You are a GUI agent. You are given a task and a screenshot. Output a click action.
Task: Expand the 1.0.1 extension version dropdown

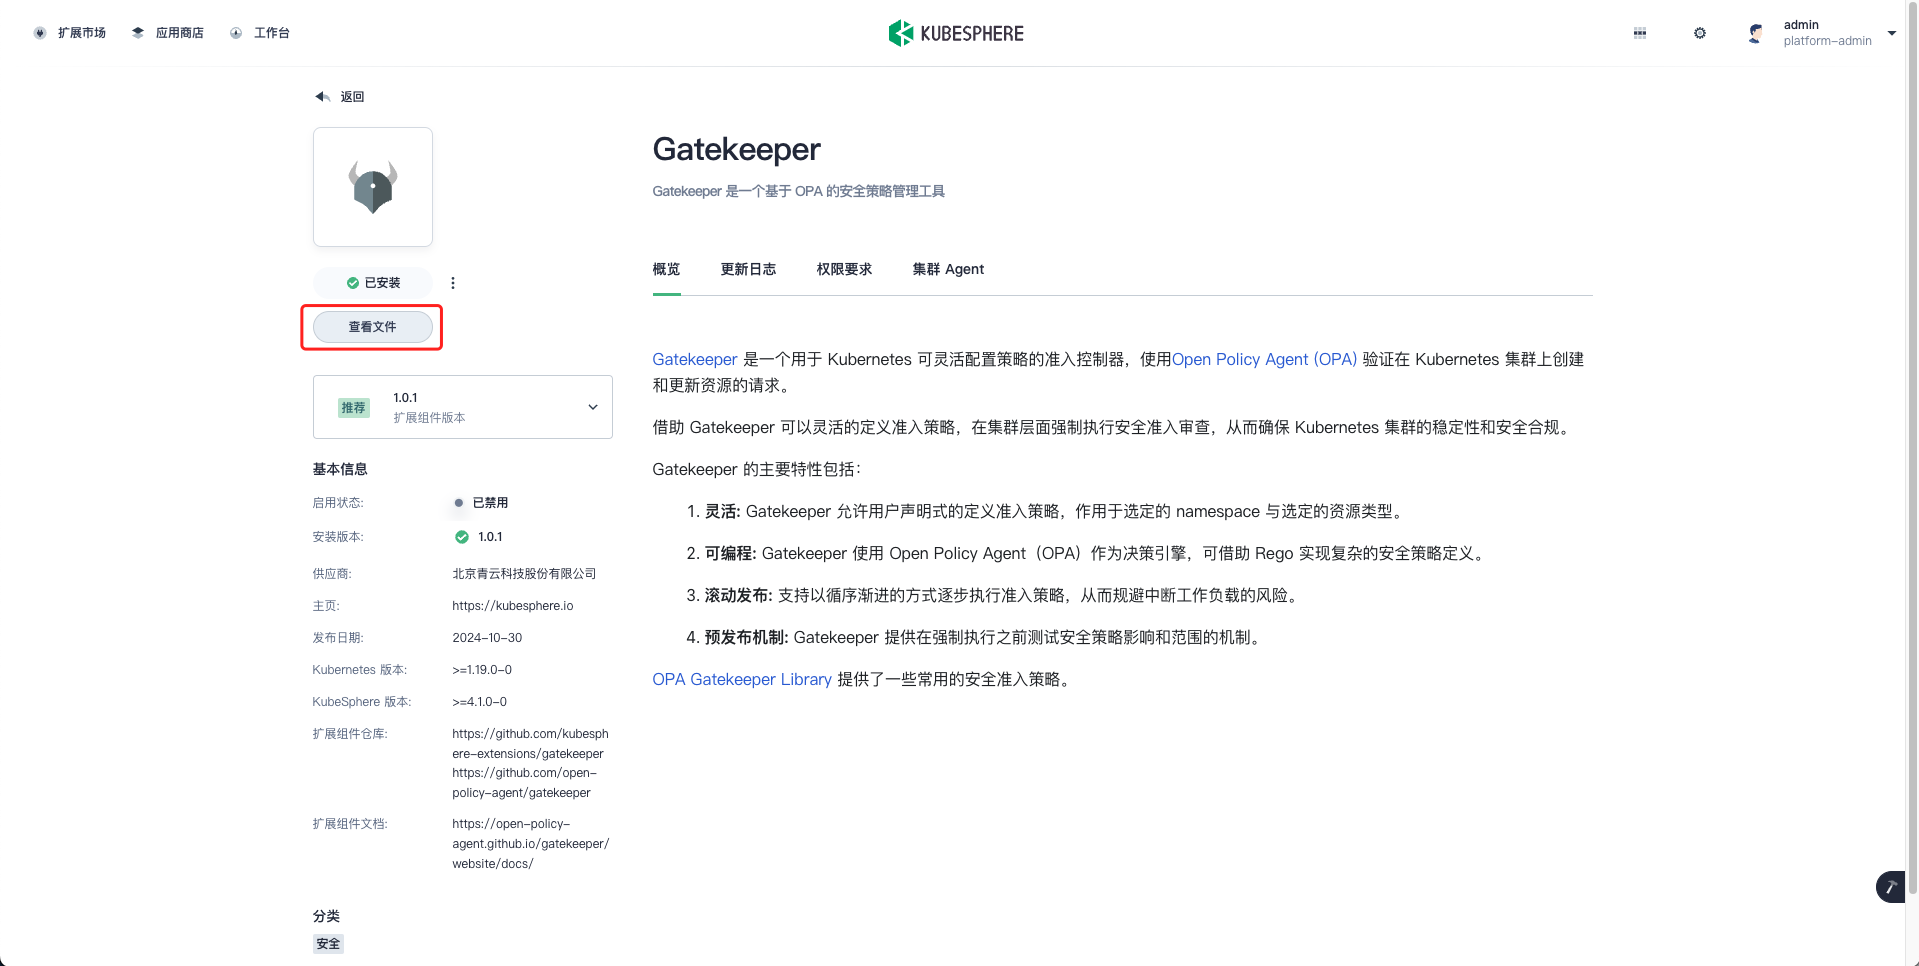(463, 407)
